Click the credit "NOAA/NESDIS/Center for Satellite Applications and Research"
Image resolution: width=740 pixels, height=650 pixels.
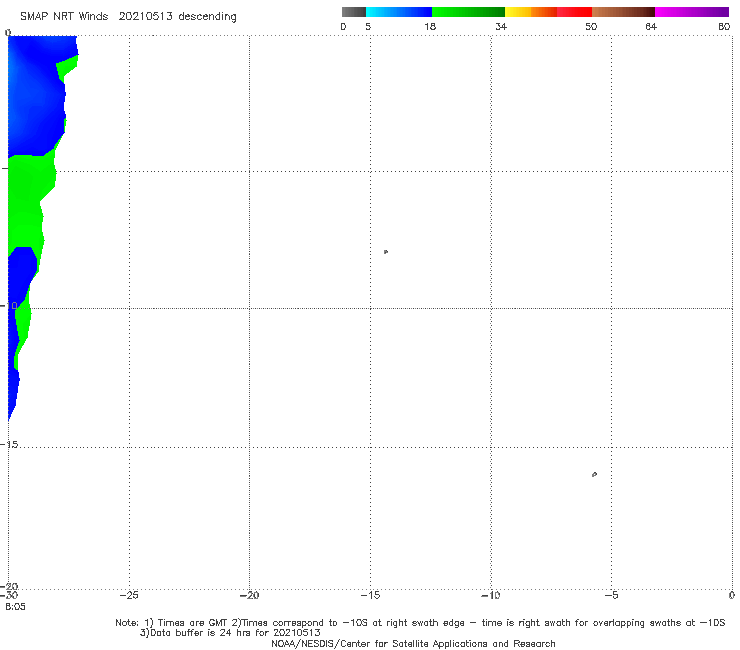[413, 644]
